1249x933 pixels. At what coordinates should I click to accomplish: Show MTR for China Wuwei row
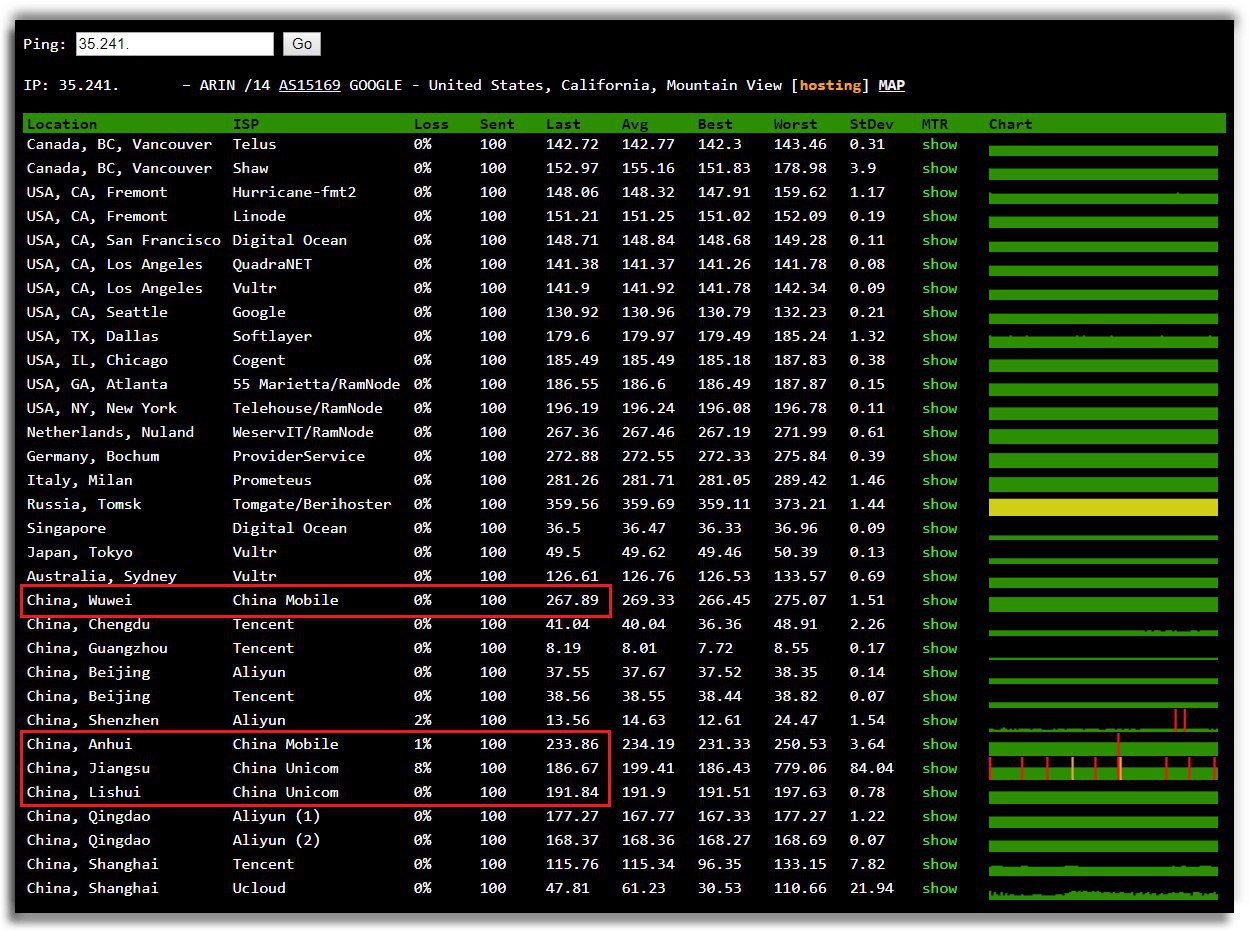[939, 600]
